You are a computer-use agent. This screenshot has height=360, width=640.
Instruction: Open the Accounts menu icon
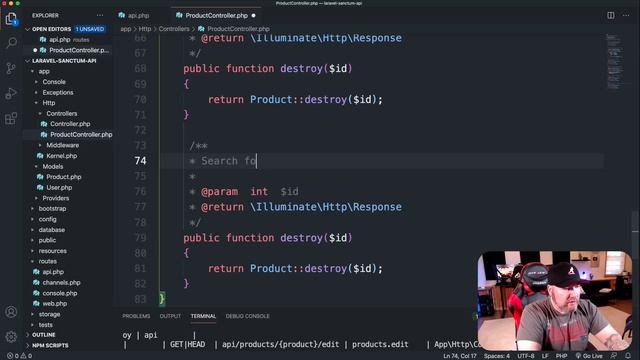pos(11,312)
